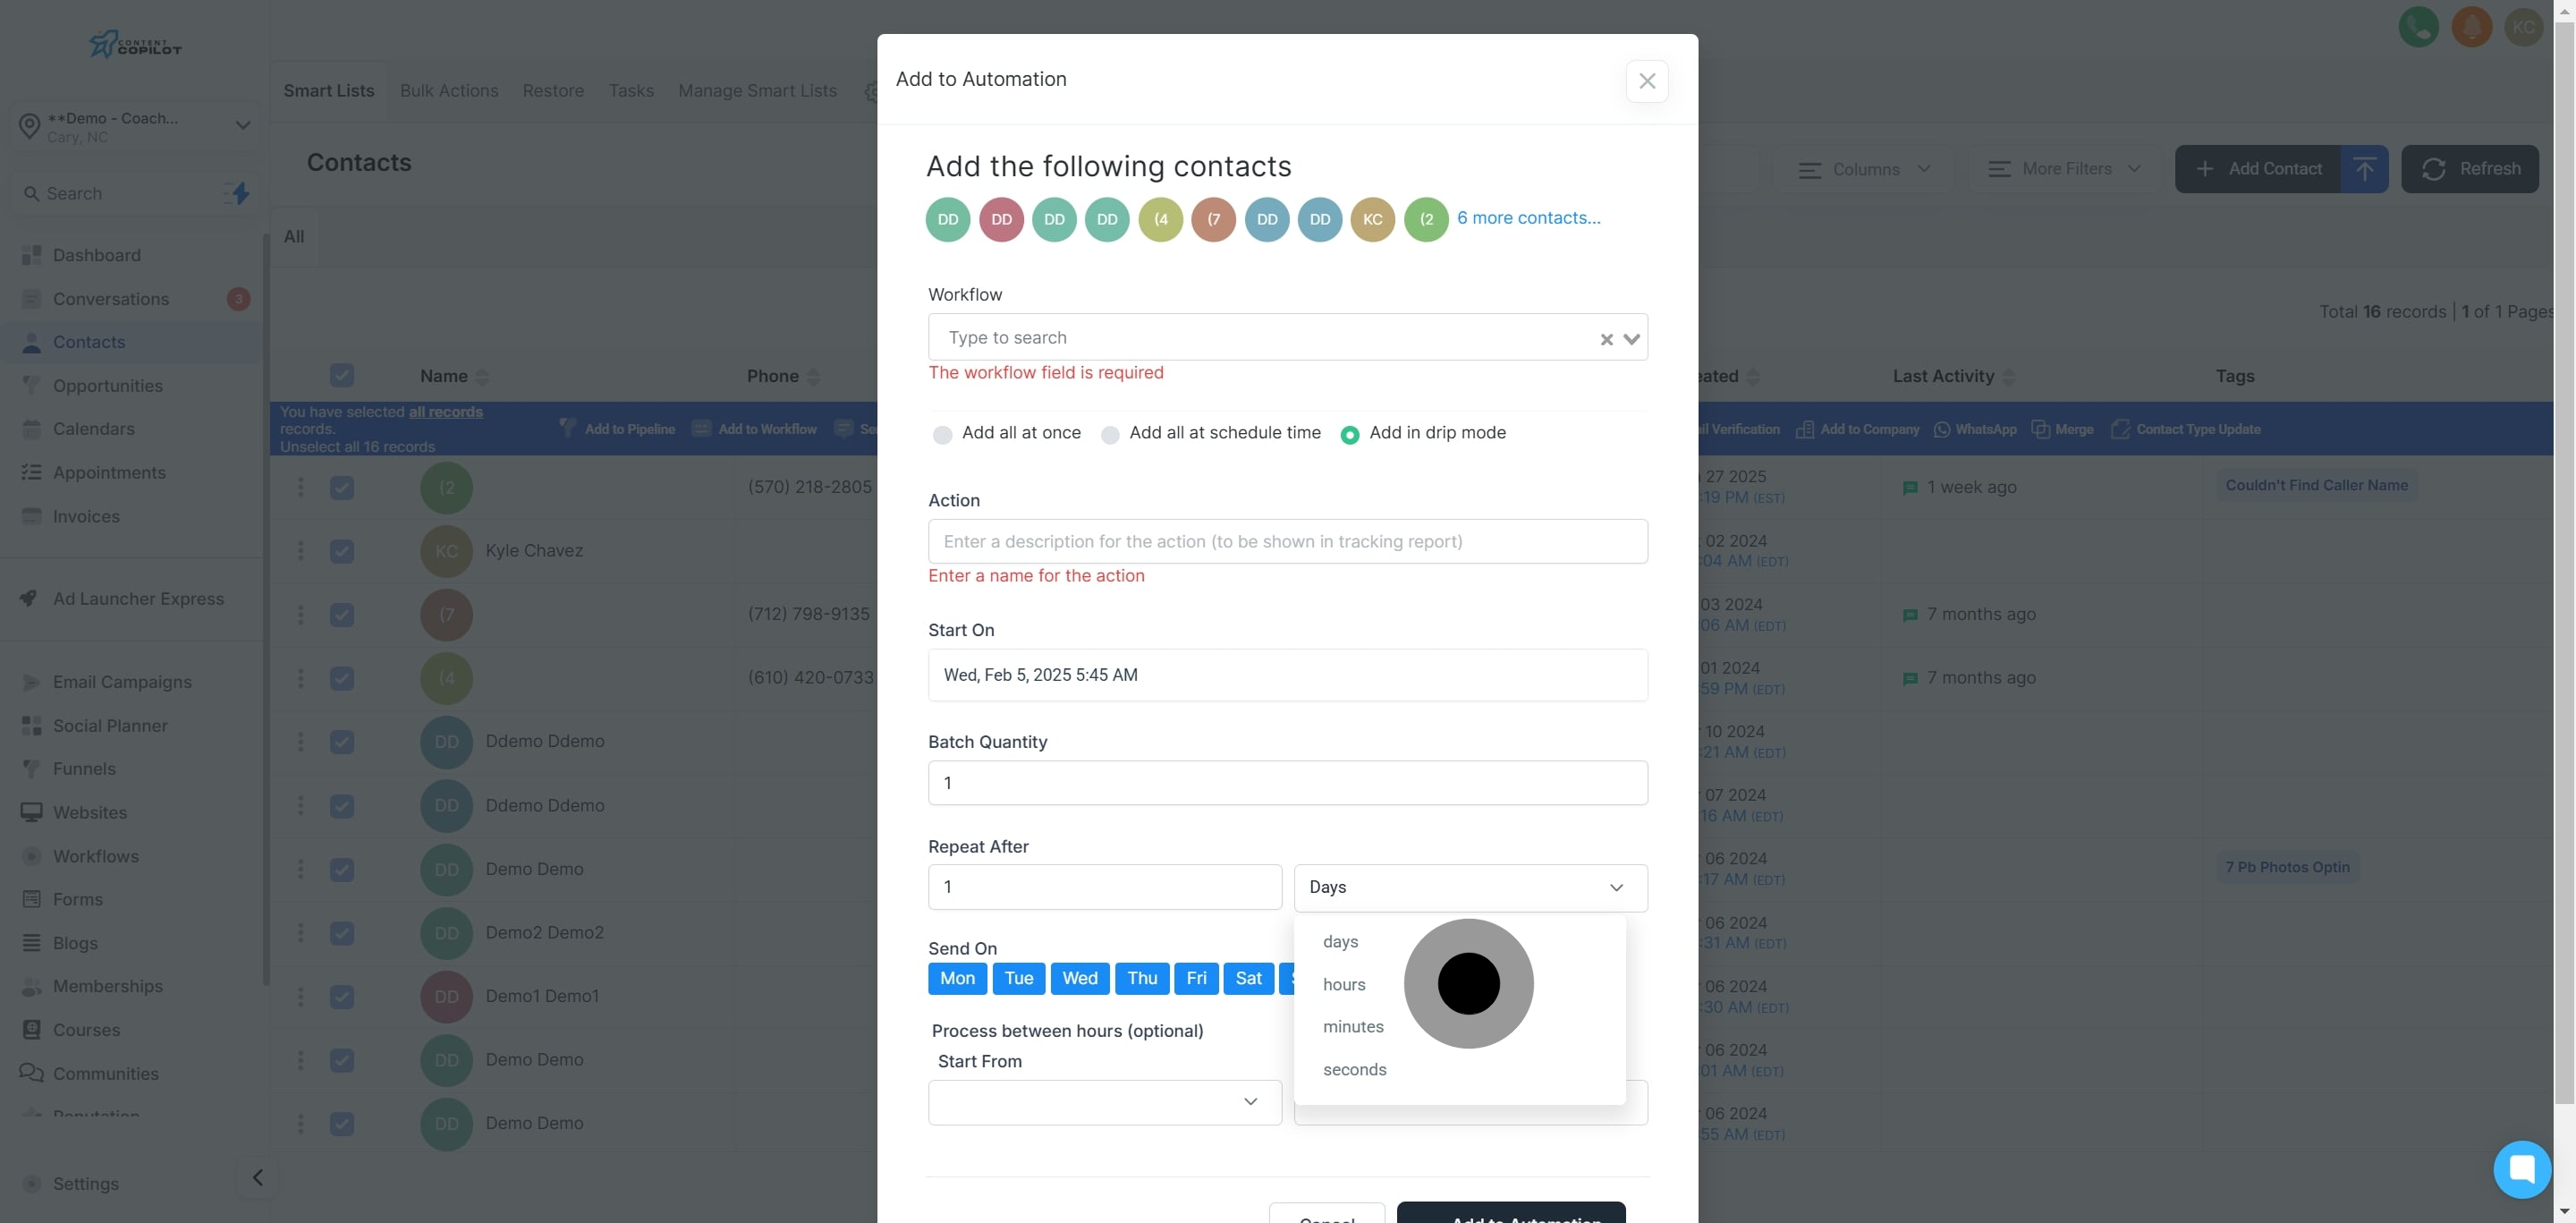Click the clear X in Workflow field
The width and height of the screenshot is (2576, 1223).
(1606, 339)
